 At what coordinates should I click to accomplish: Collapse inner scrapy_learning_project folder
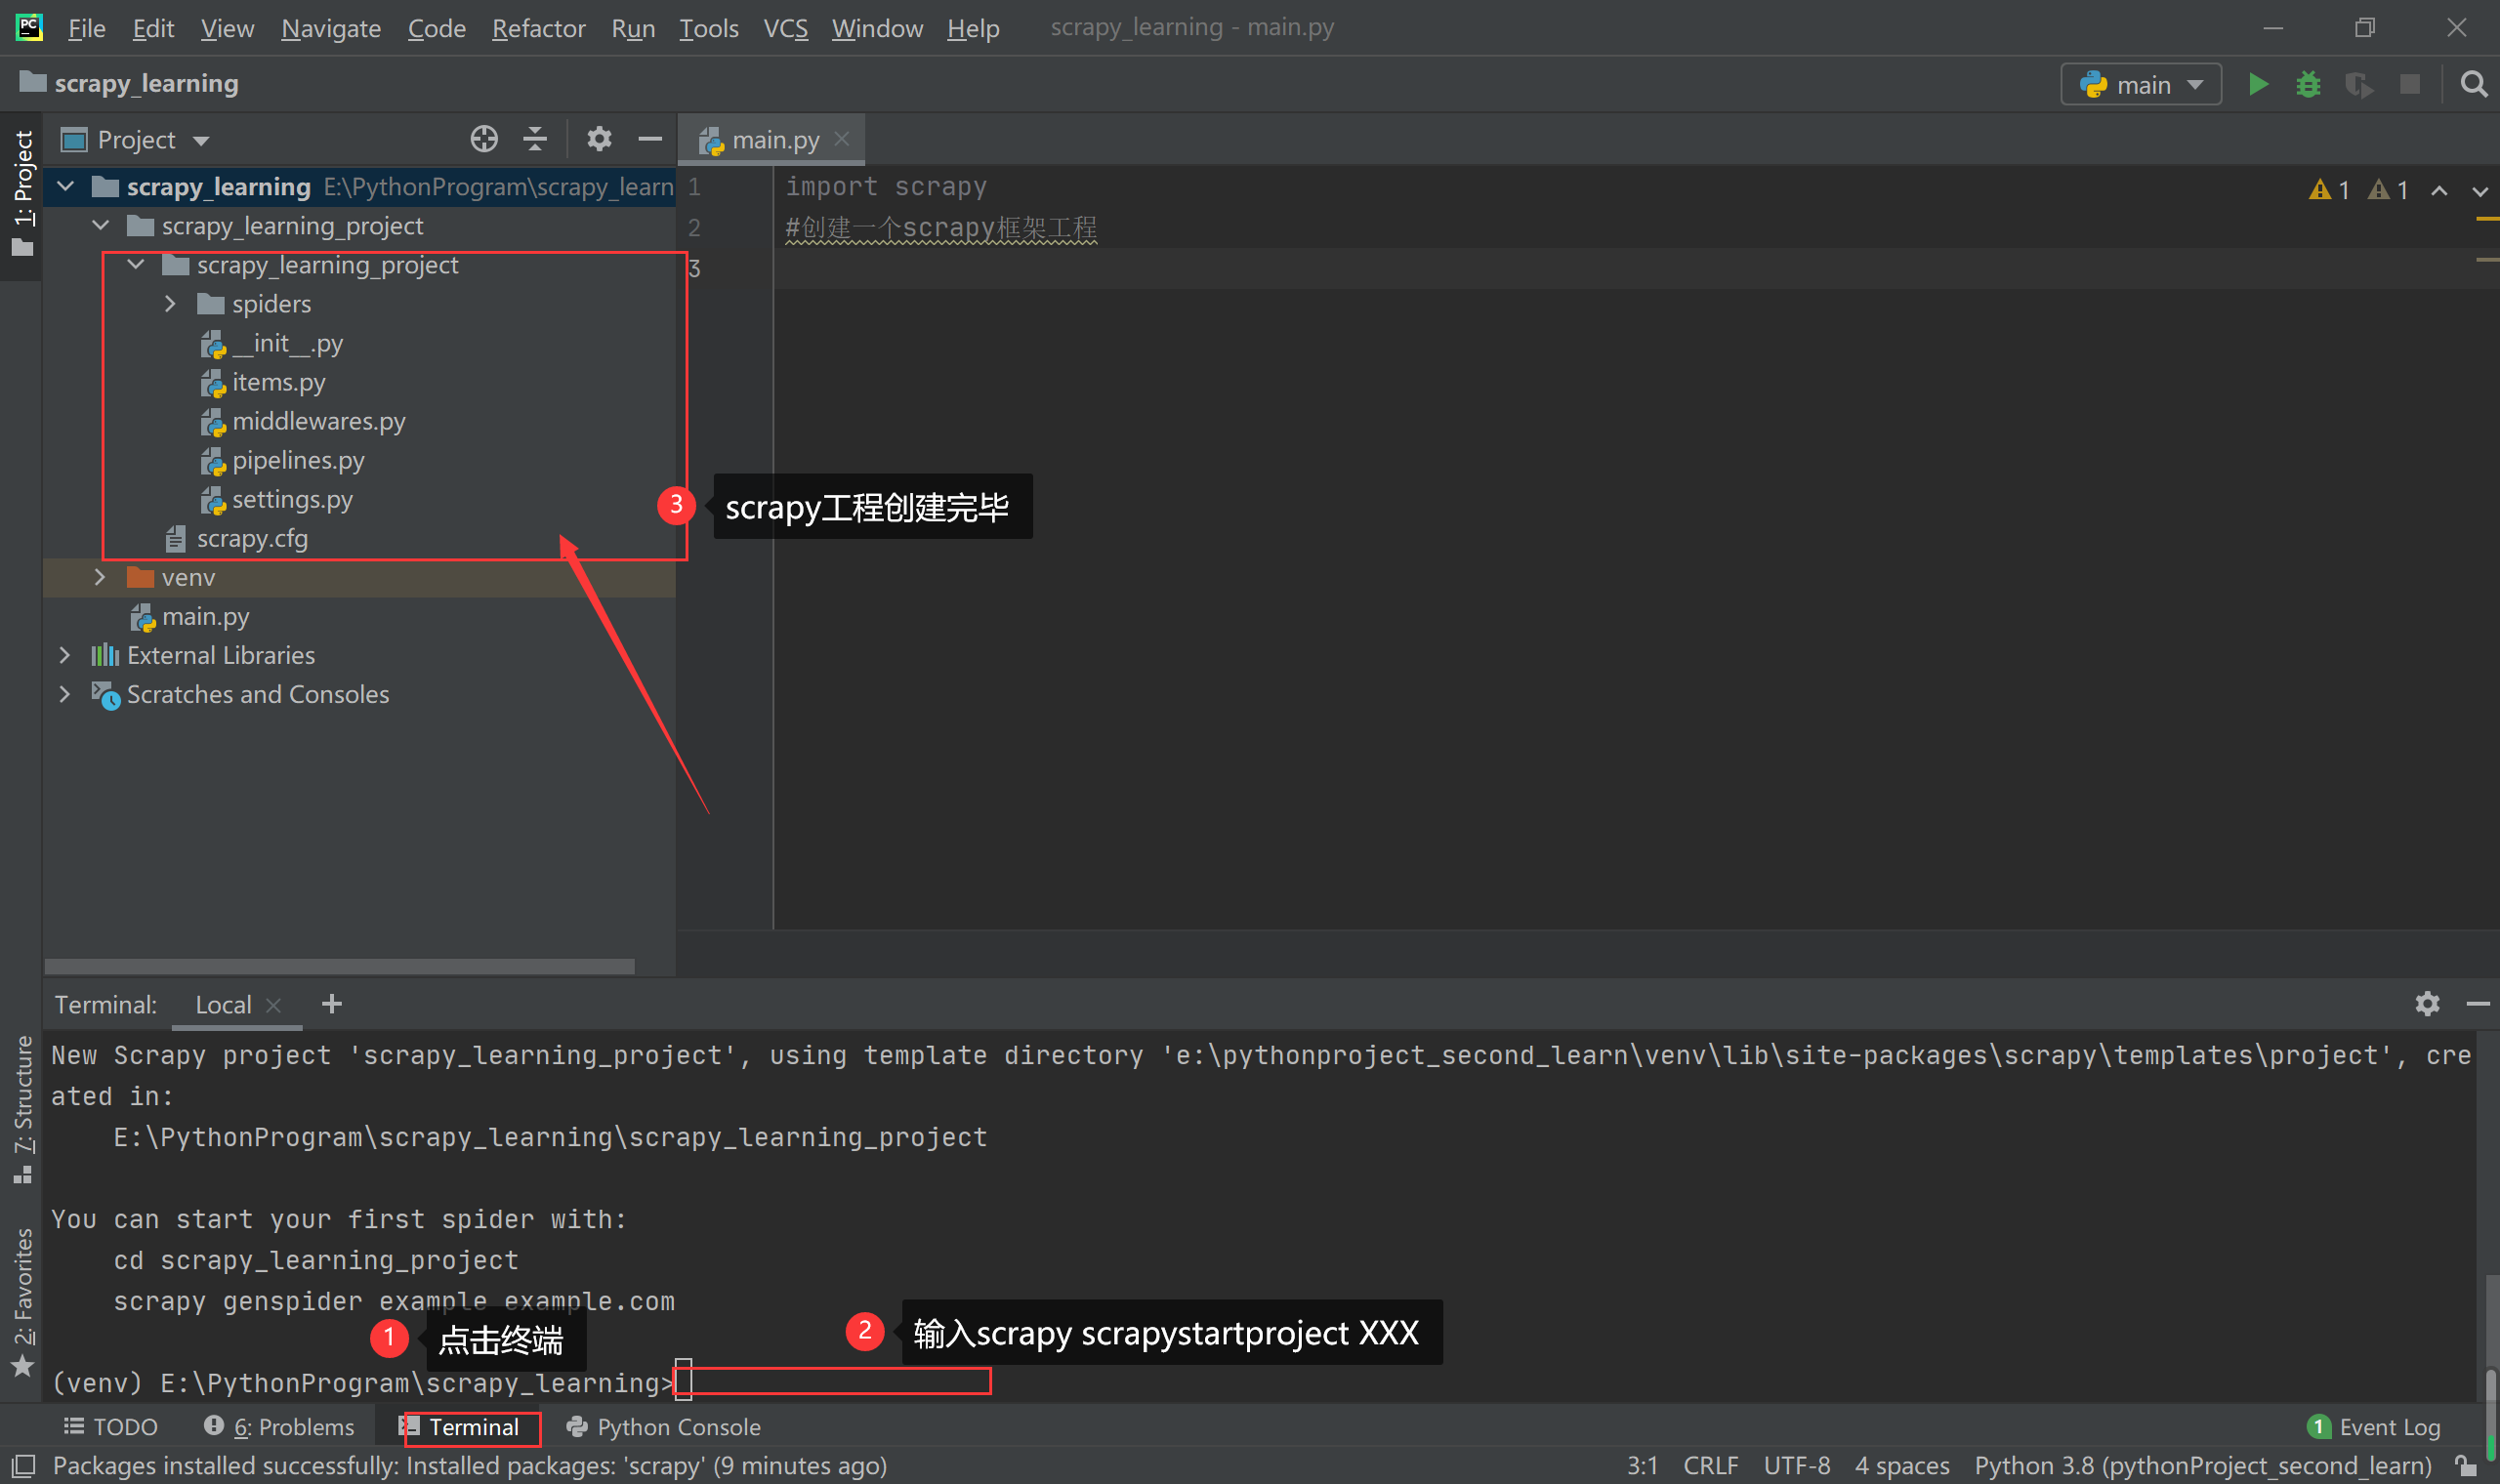pos(136,265)
